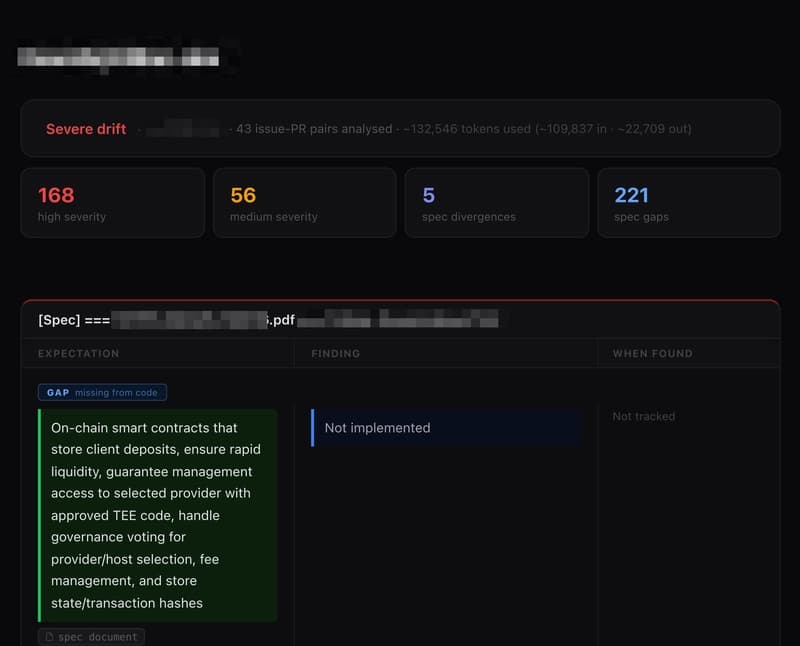Click the Not implemented finding entry
800x646 pixels.
click(x=378, y=427)
